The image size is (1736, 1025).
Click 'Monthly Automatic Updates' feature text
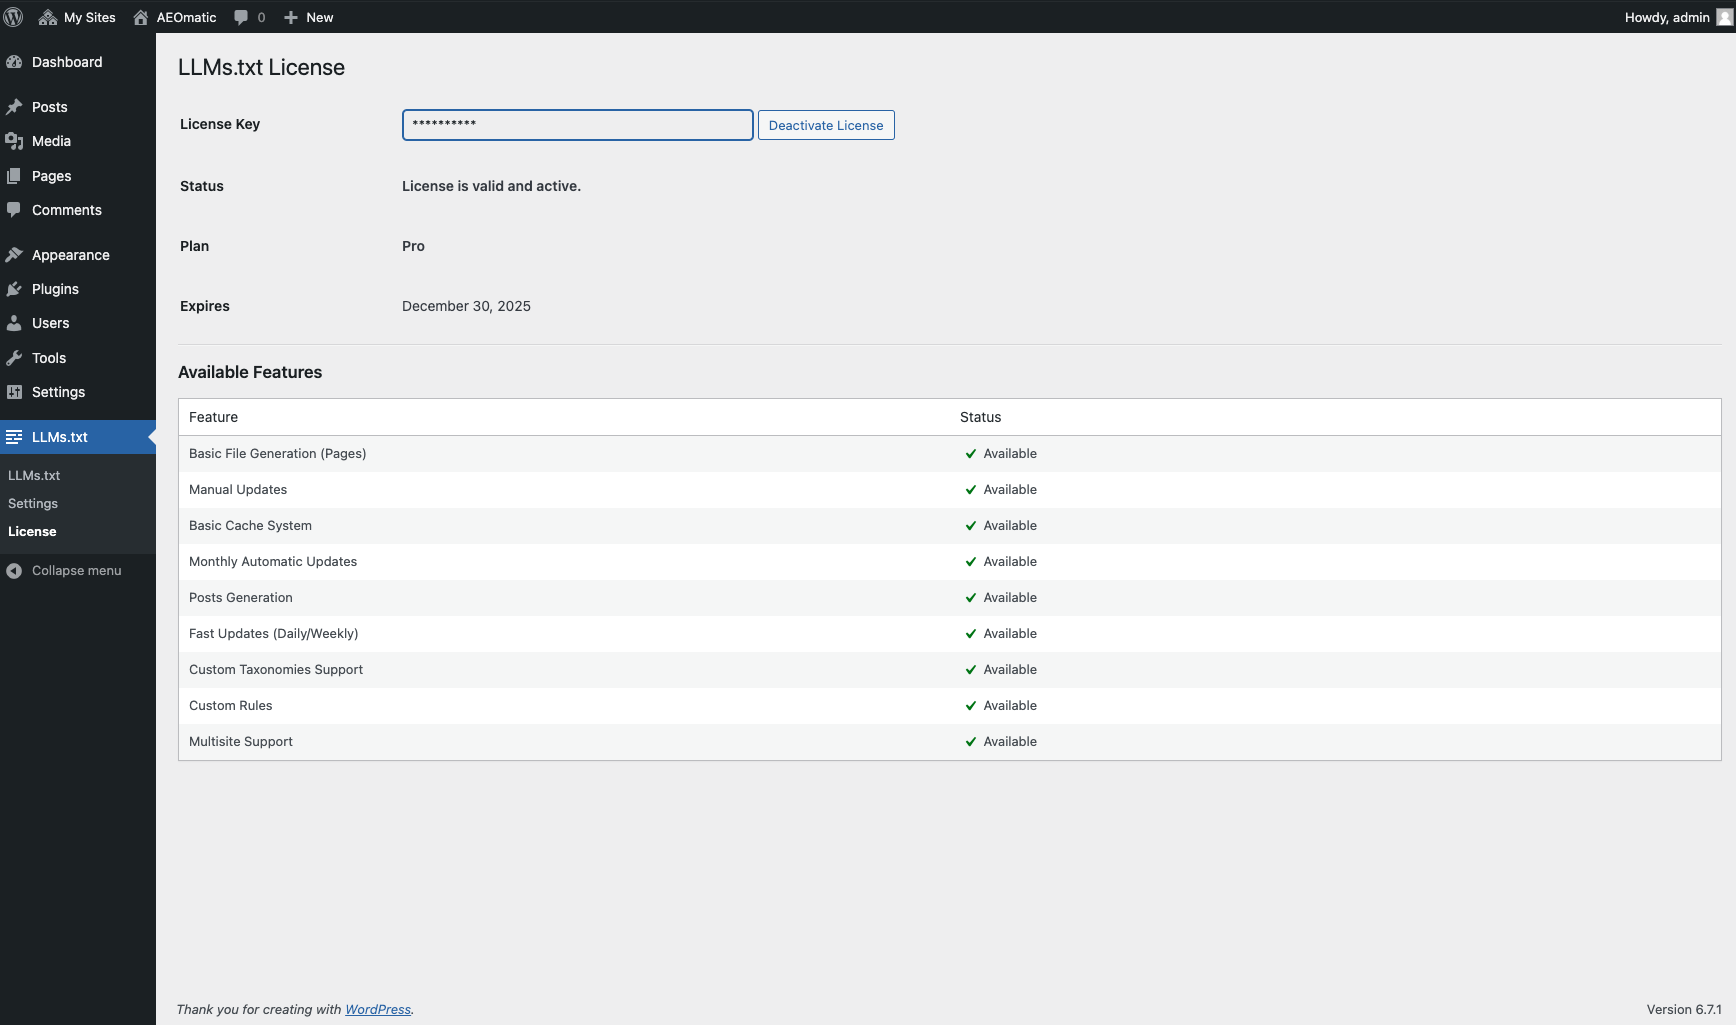pyautogui.click(x=273, y=562)
